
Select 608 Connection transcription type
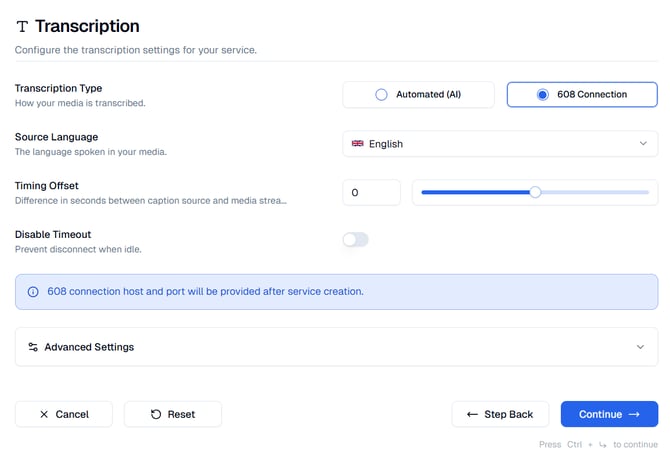(x=582, y=95)
